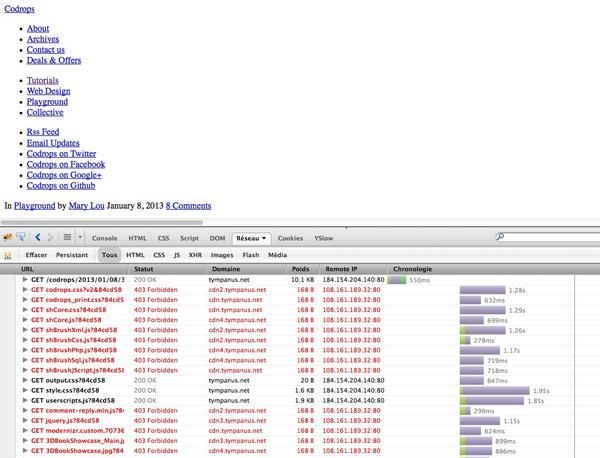Toggle the XHR request filter
The height and width of the screenshot is (458, 600).
pos(196,255)
